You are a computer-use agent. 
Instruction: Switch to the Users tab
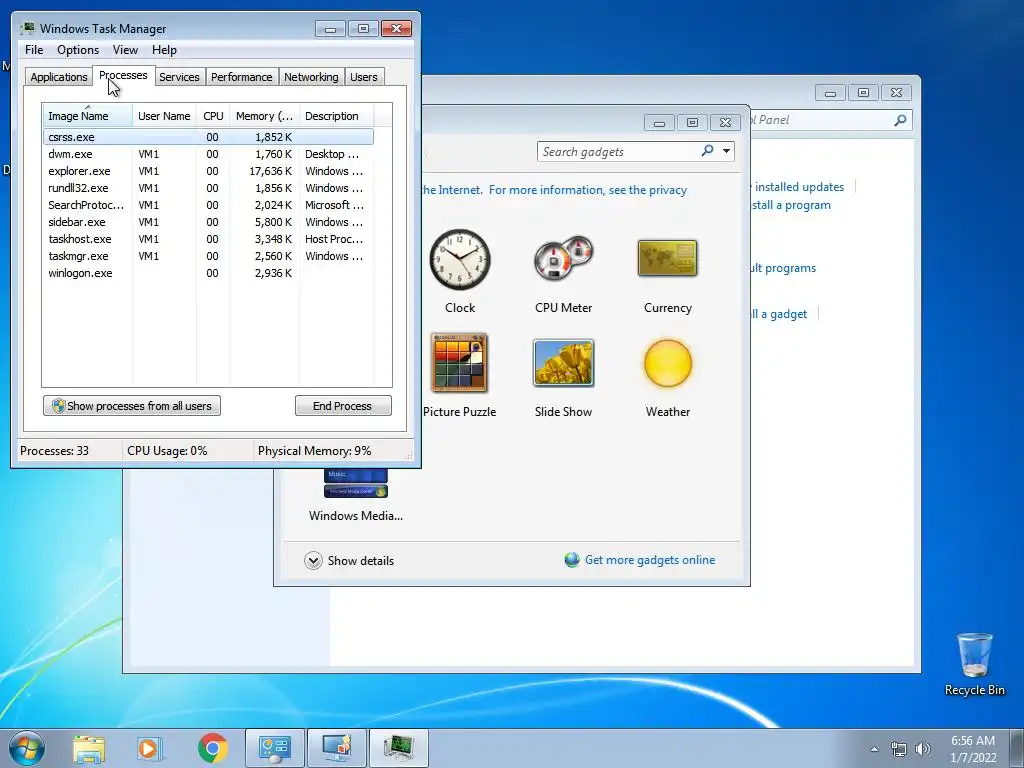pyautogui.click(x=364, y=77)
